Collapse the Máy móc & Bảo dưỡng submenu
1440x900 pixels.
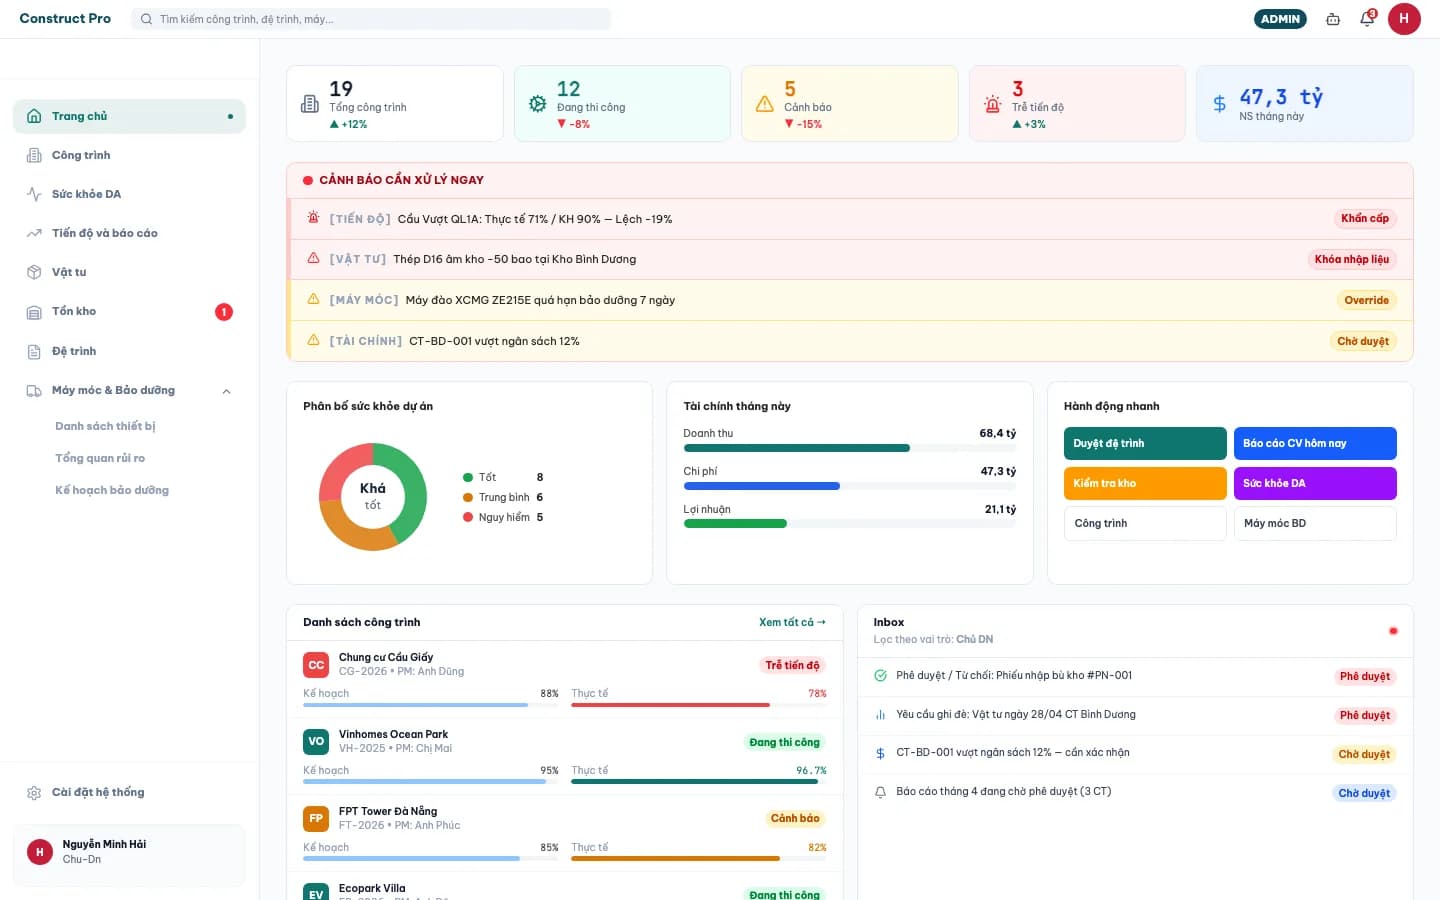(x=226, y=391)
